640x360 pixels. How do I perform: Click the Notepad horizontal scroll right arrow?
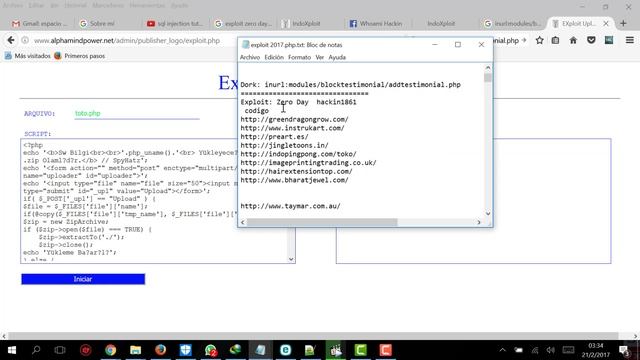click(x=479, y=222)
